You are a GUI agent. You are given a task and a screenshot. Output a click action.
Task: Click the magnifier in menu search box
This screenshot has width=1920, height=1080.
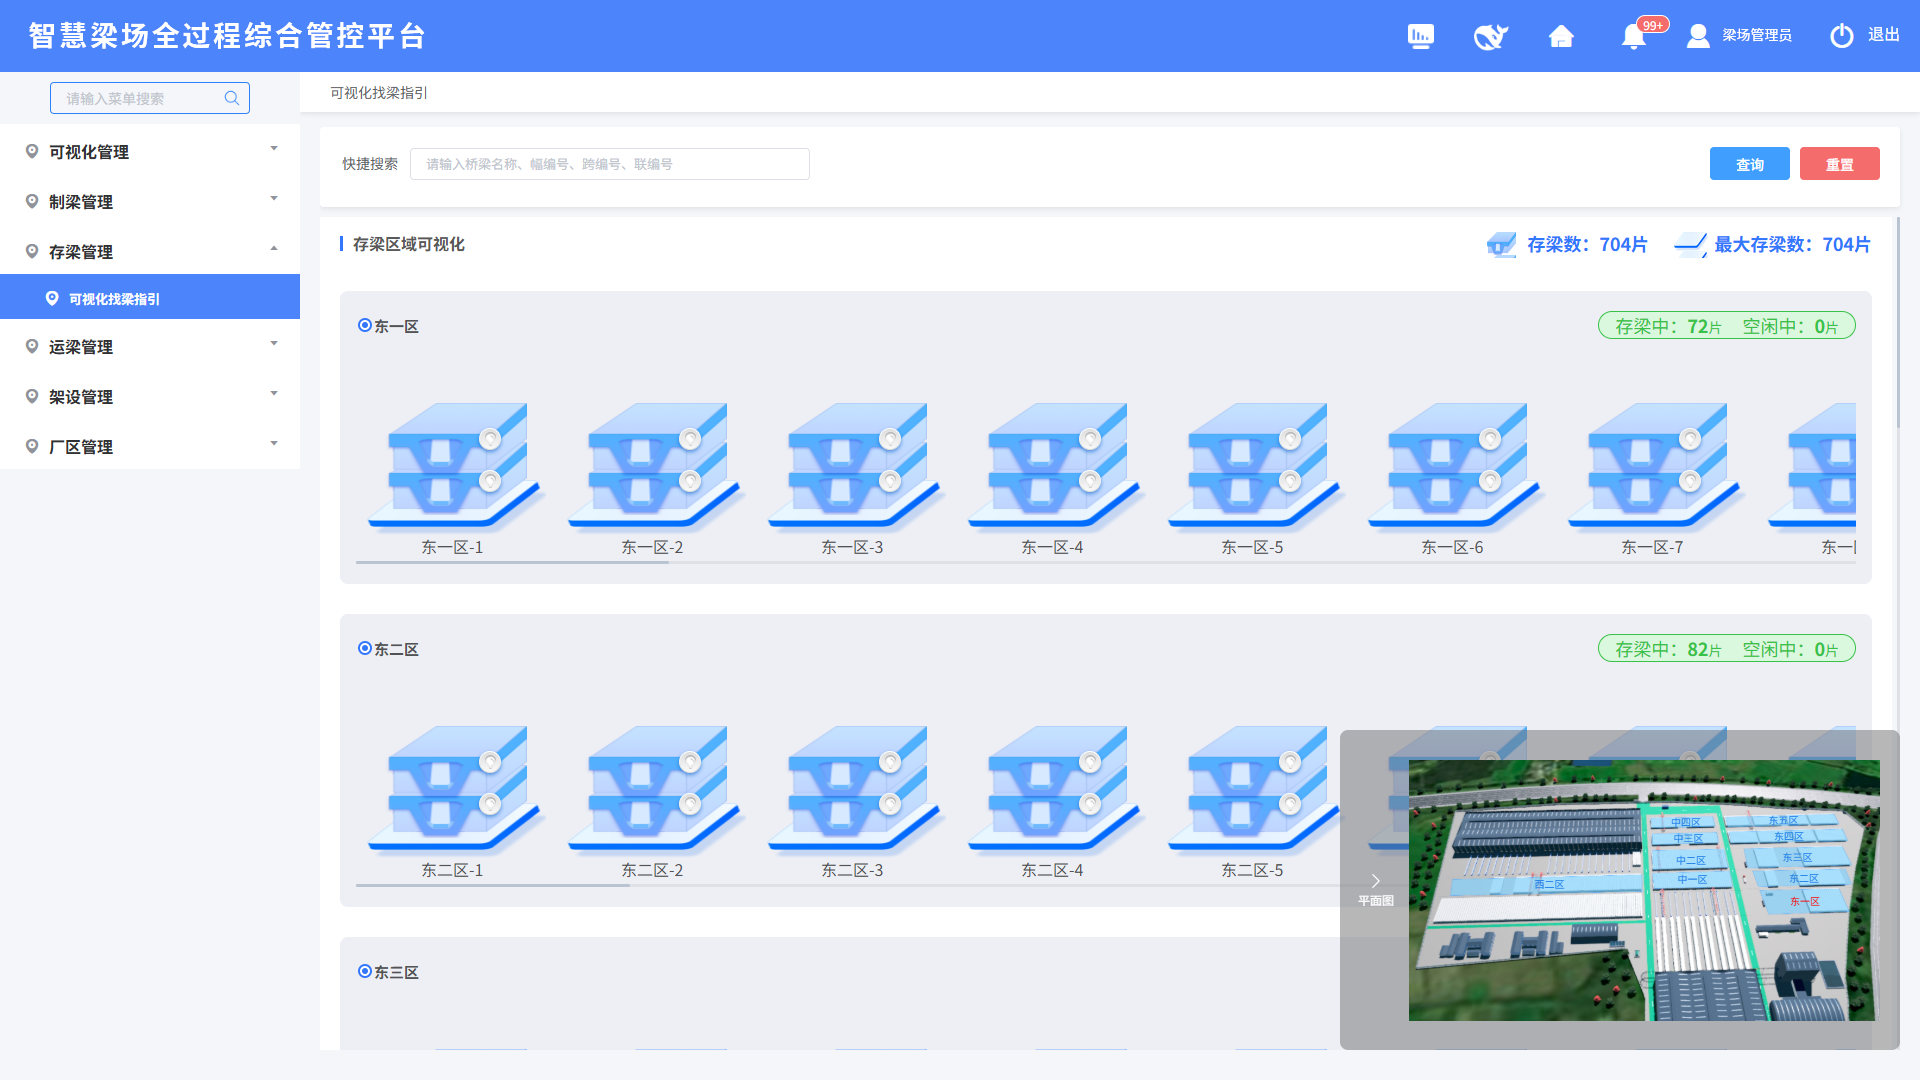point(232,98)
